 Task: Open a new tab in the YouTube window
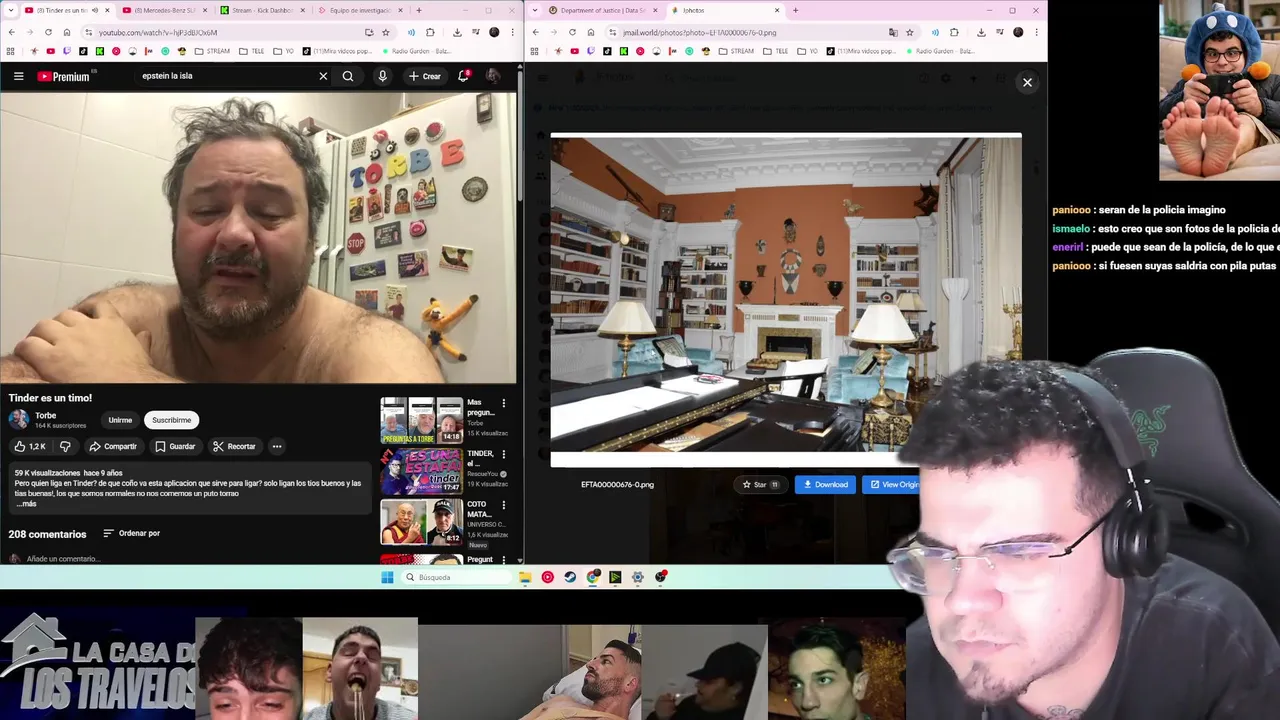[418, 10]
